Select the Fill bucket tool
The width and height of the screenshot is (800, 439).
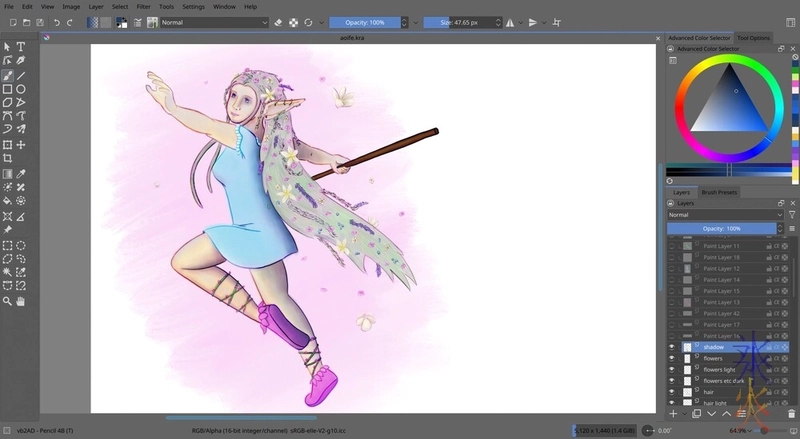point(8,200)
